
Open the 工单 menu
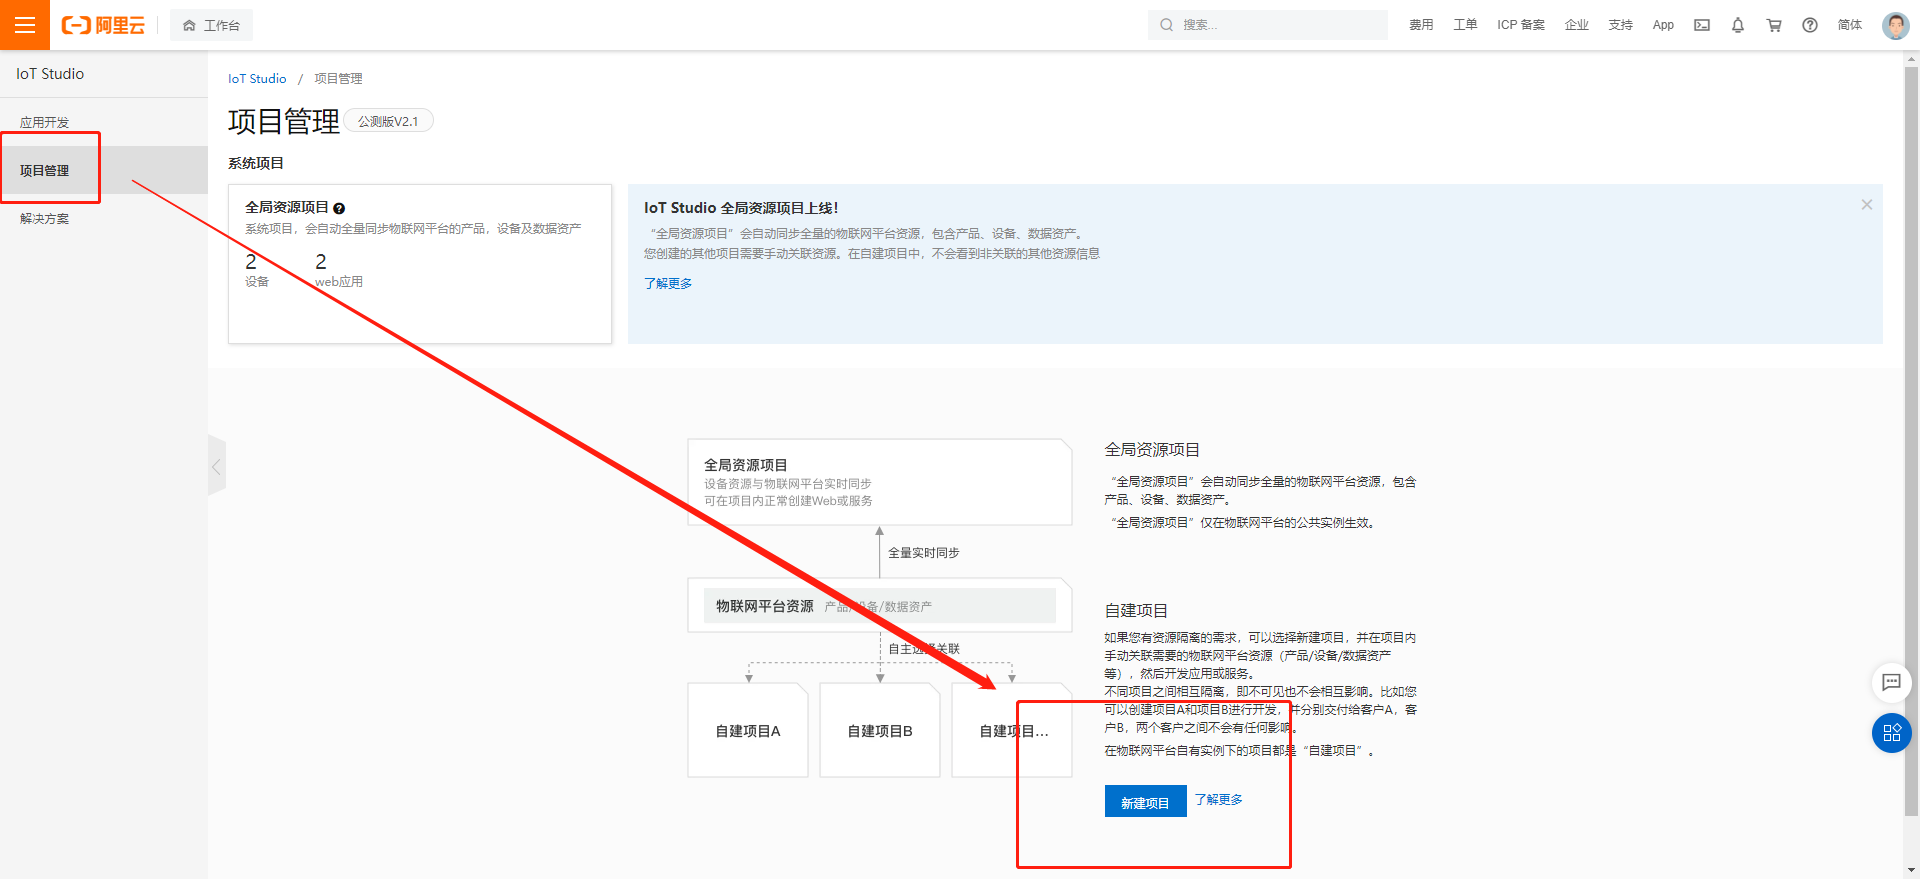click(x=1465, y=25)
